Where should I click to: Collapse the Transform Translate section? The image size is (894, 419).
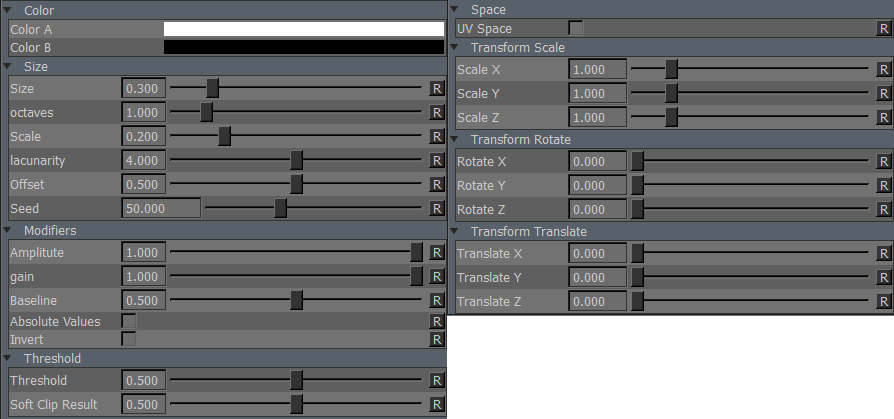[x=454, y=230]
